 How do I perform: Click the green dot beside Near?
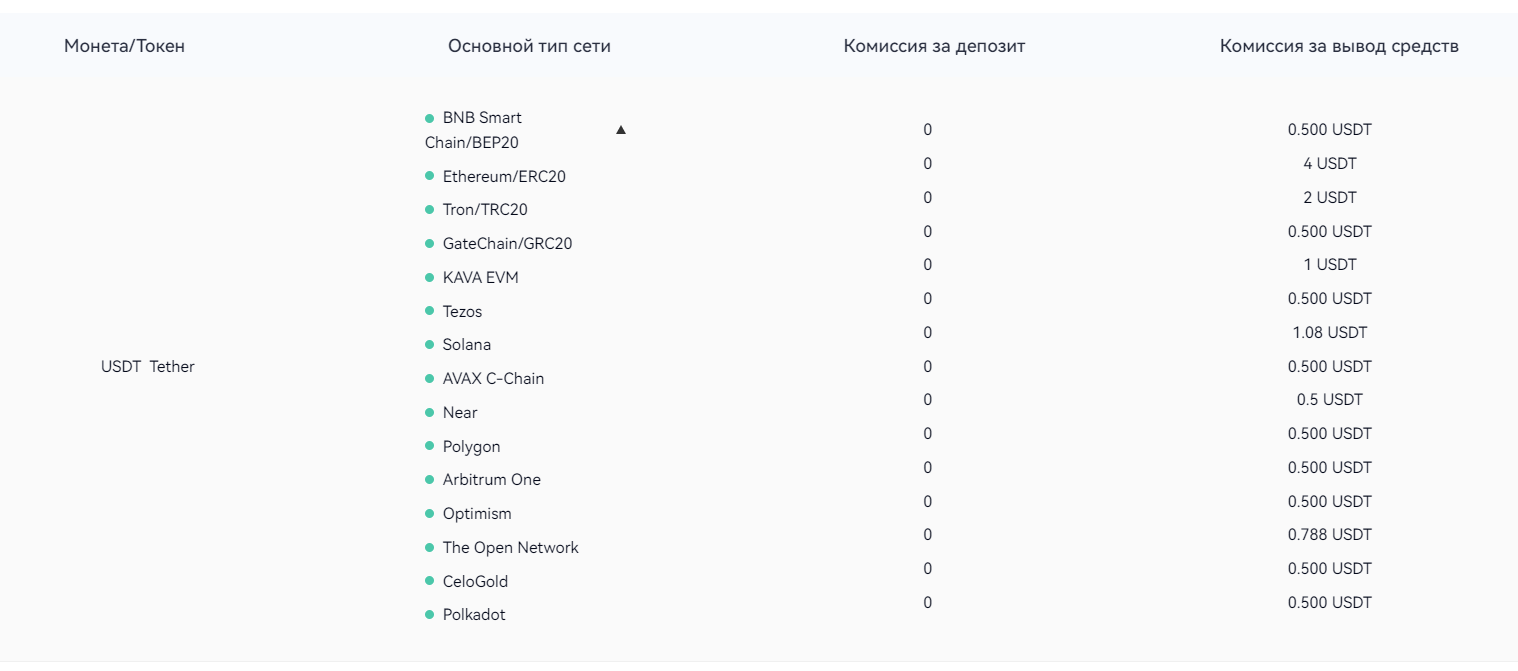[x=430, y=413]
